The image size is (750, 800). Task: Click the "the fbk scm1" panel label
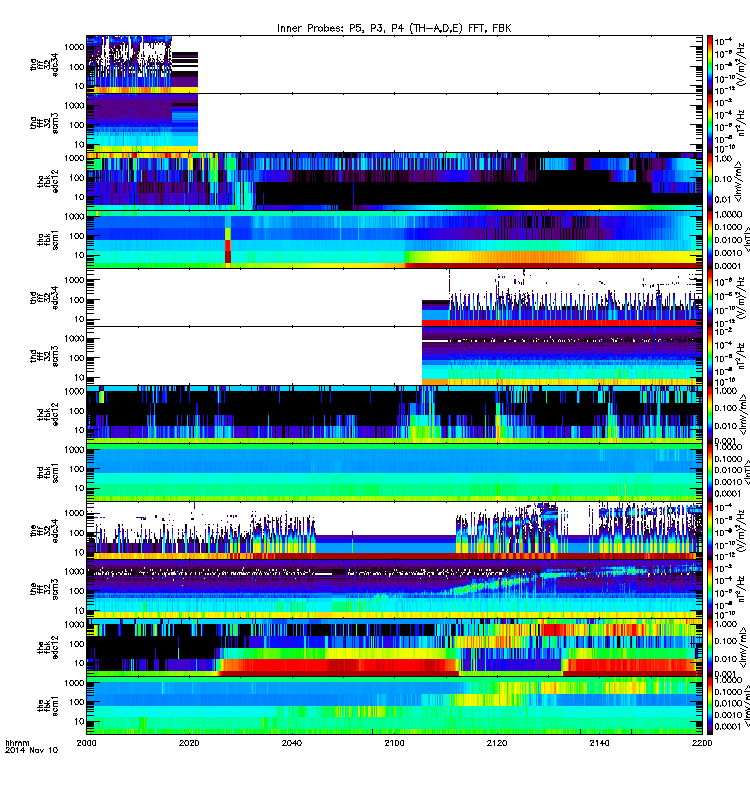coord(48,706)
